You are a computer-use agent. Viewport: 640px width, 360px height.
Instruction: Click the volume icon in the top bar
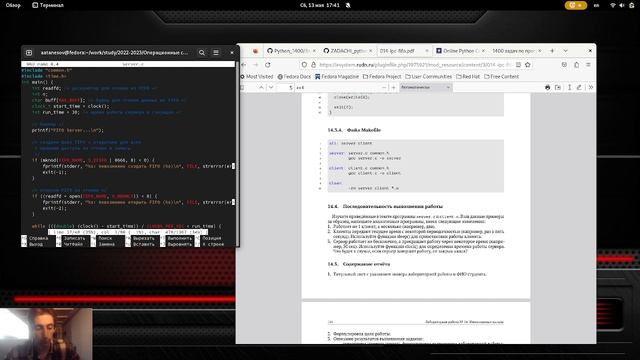click(x=622, y=5)
